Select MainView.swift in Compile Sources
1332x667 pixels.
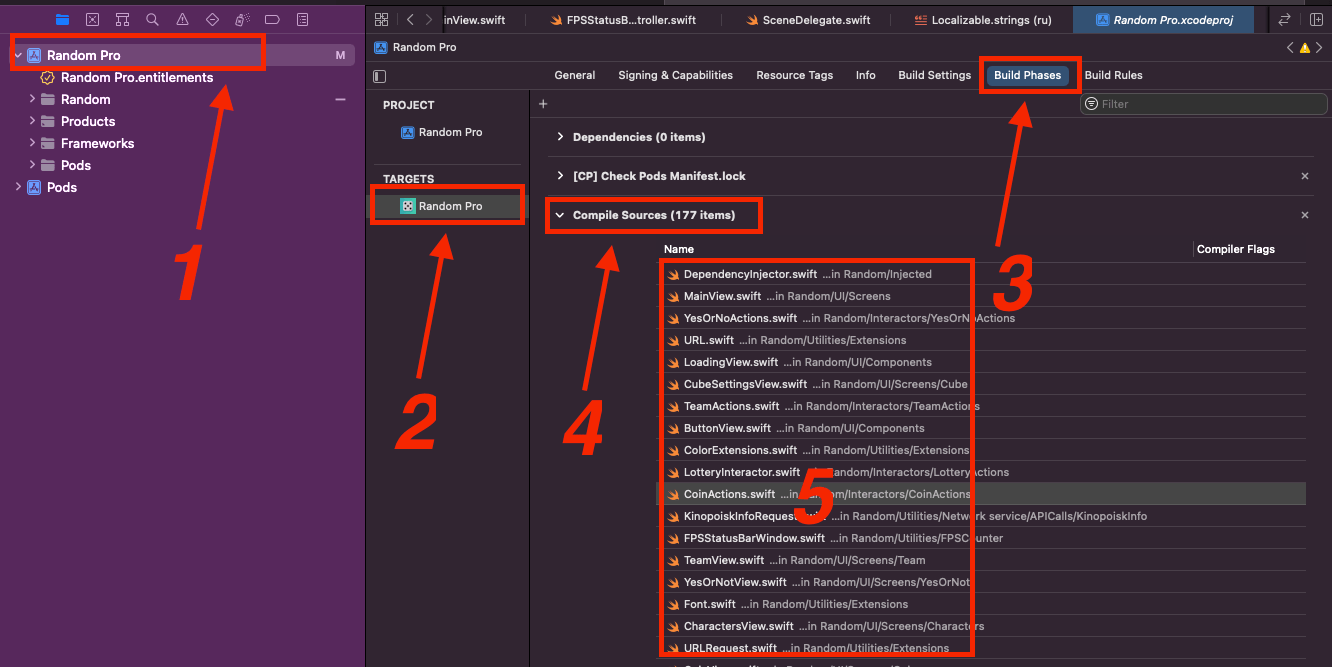pyautogui.click(x=981, y=296)
